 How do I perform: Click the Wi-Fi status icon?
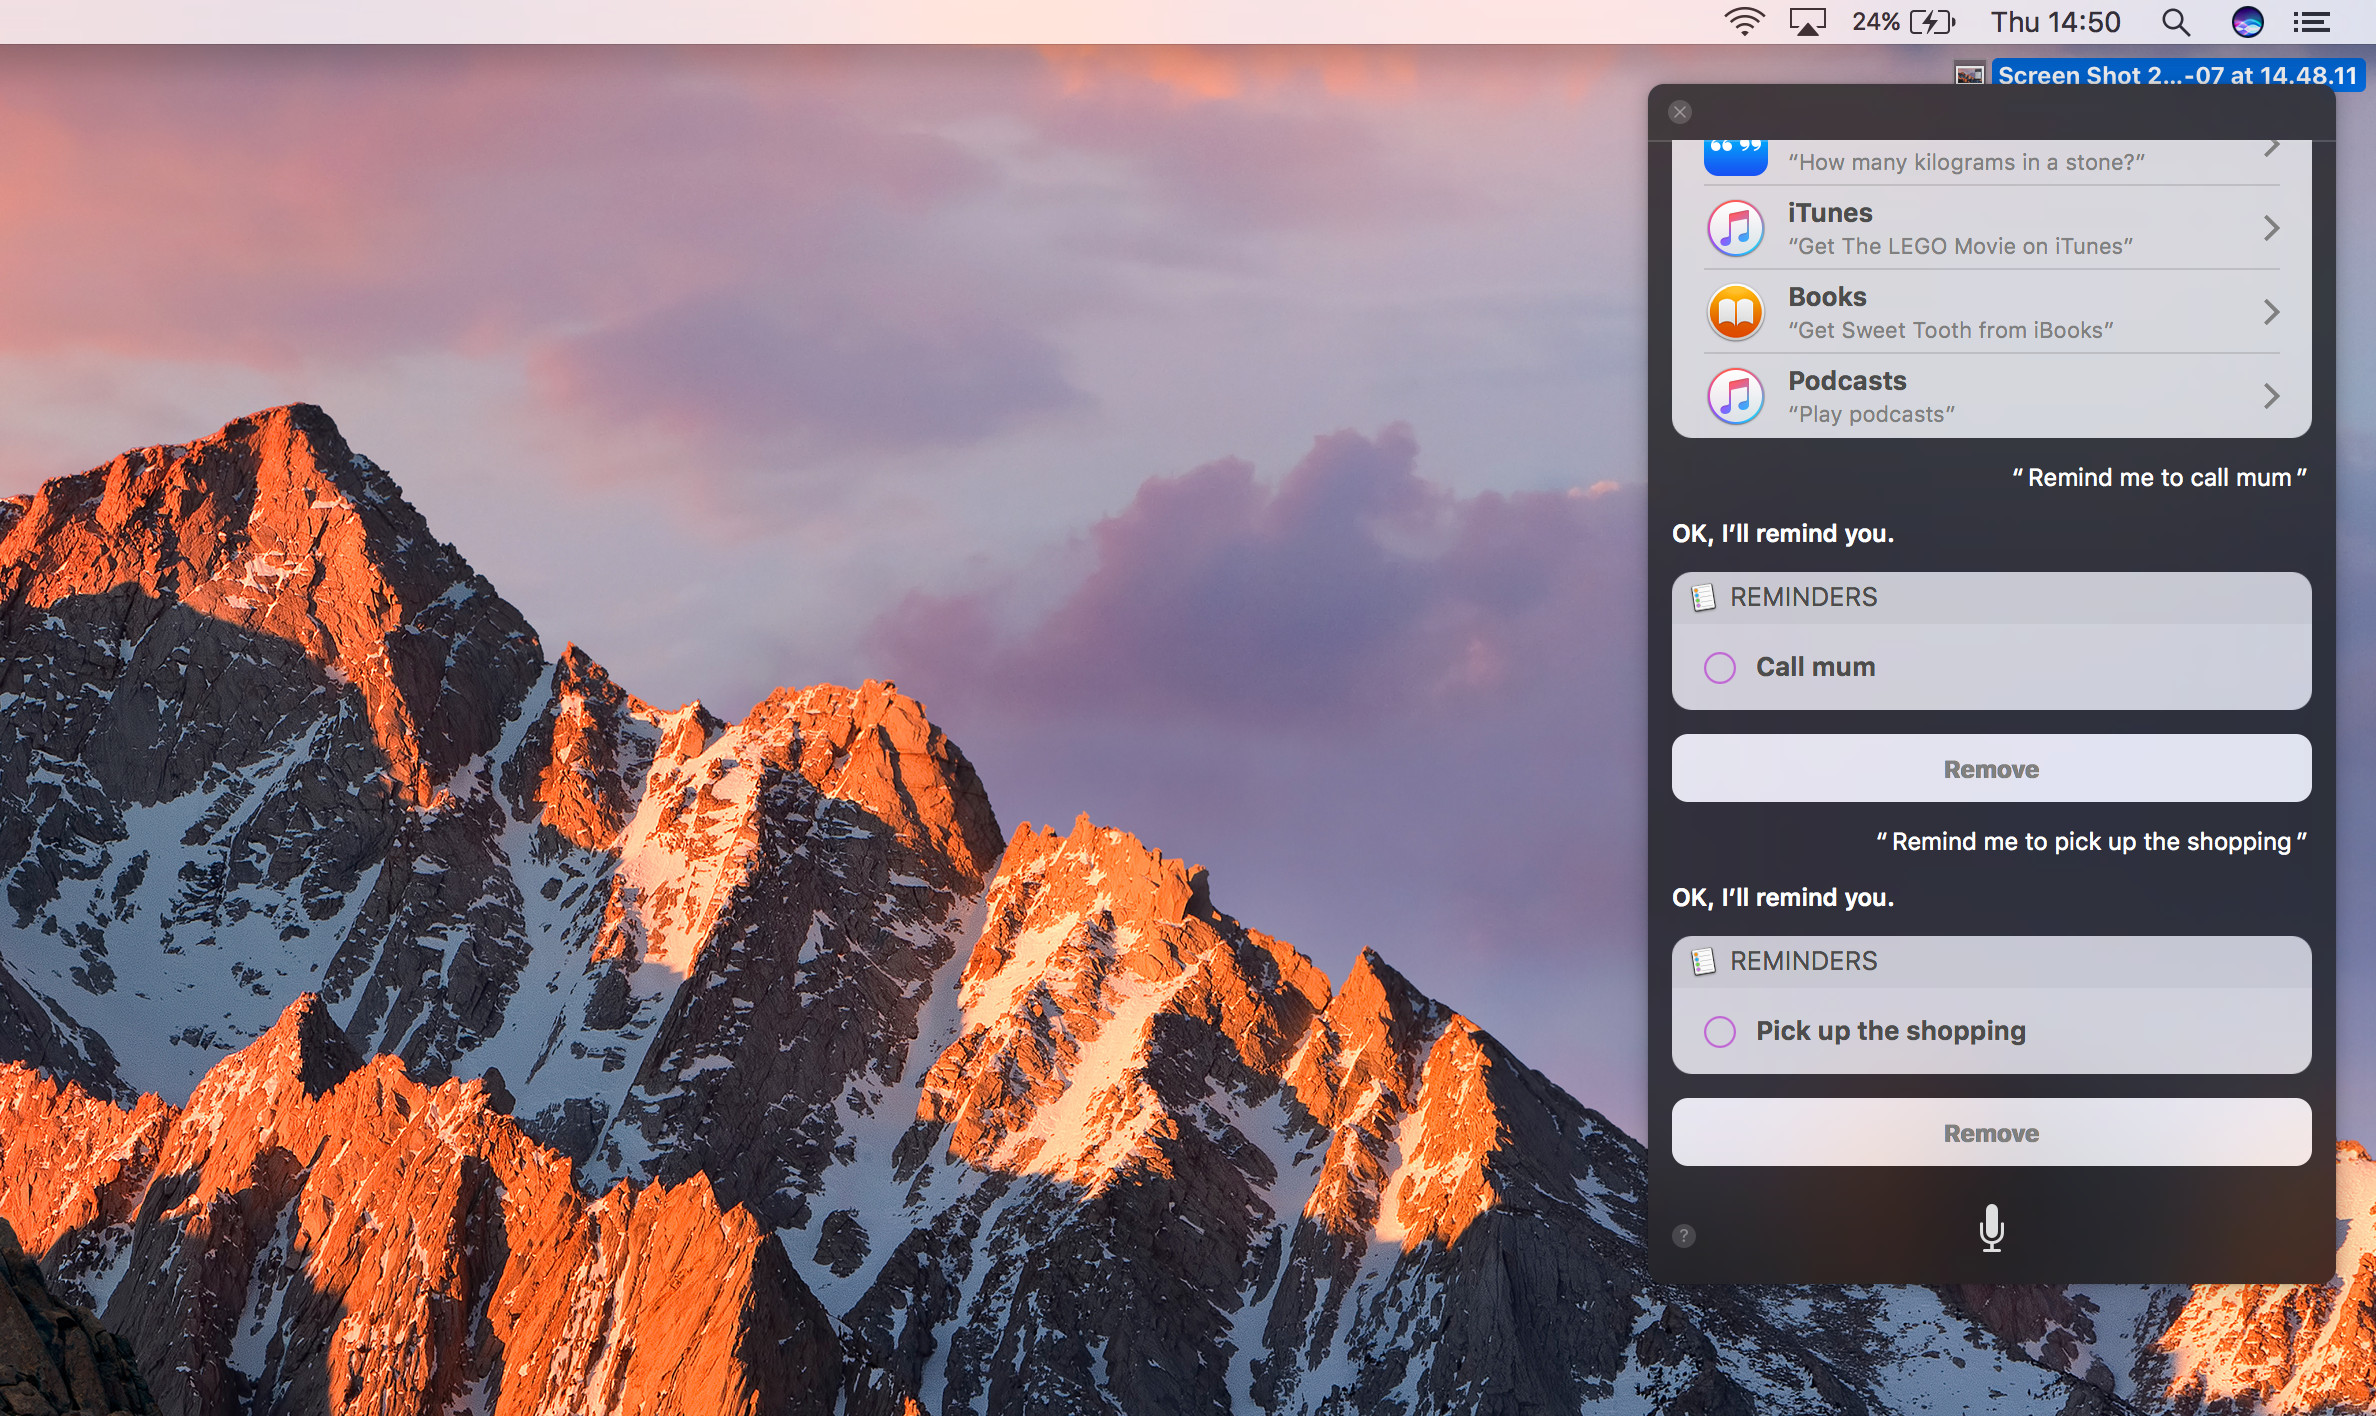point(1744,22)
